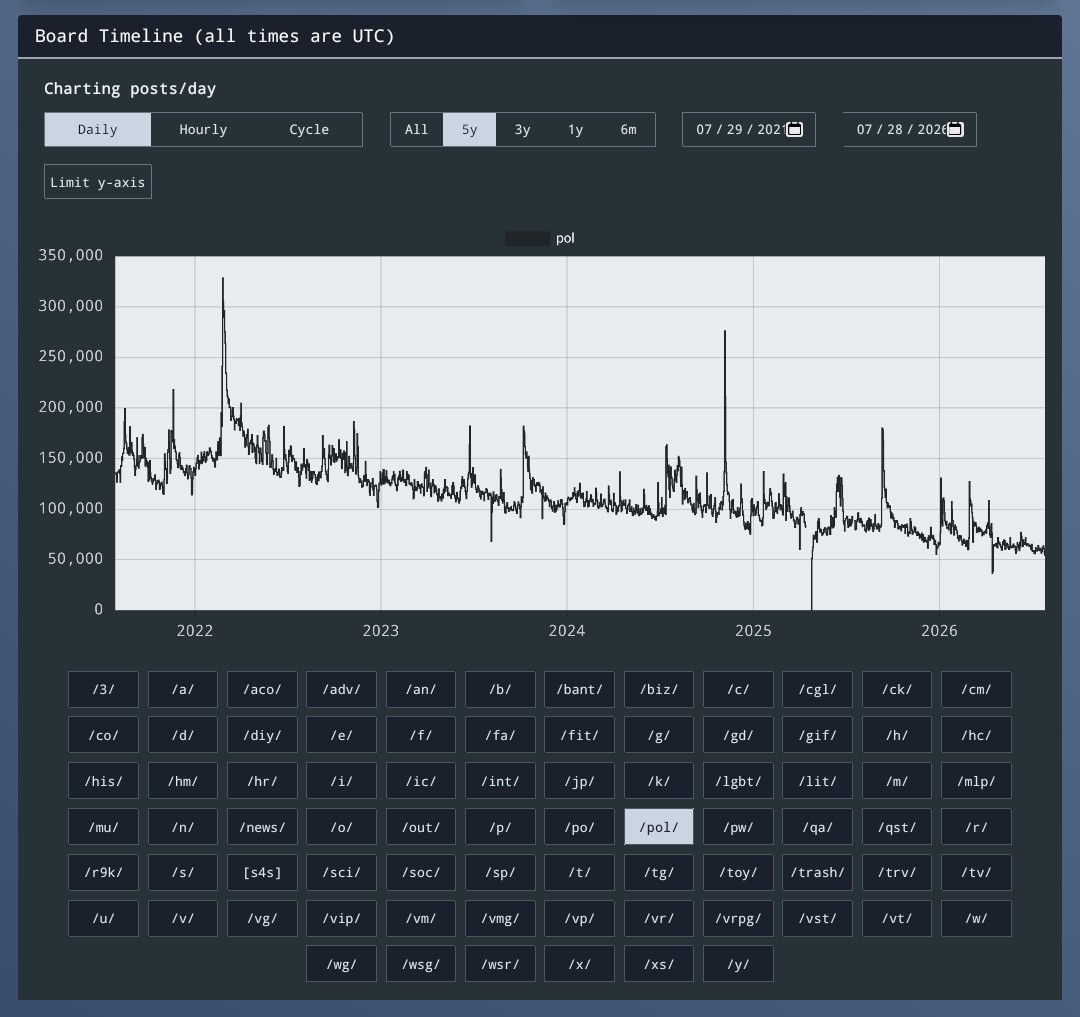Select the /mlp/ board
Screen dimensions: 1080x1017
point(976,781)
